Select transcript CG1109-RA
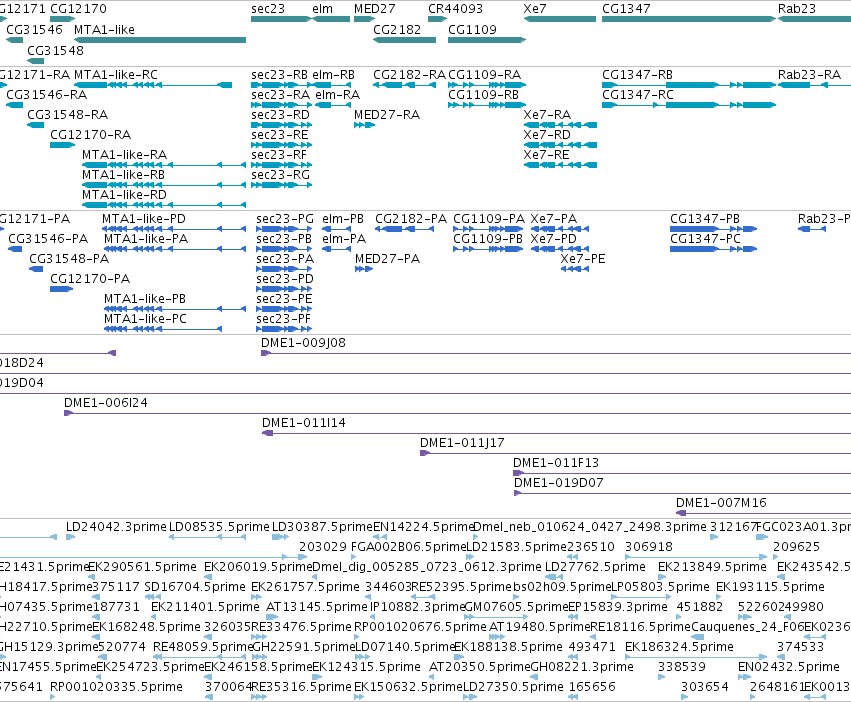 click(487, 85)
